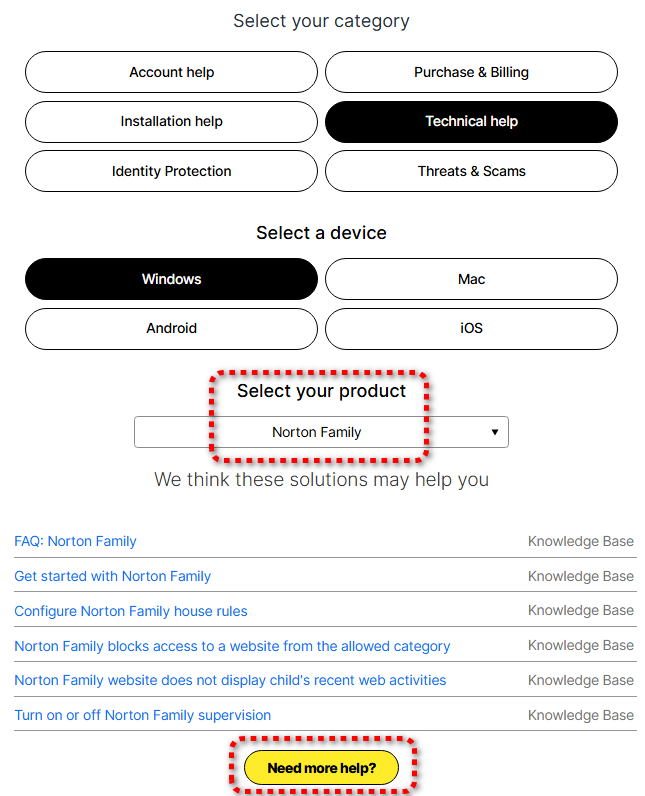Choose Mac as the device
Screen dimensions: 645x796
(x=471, y=279)
